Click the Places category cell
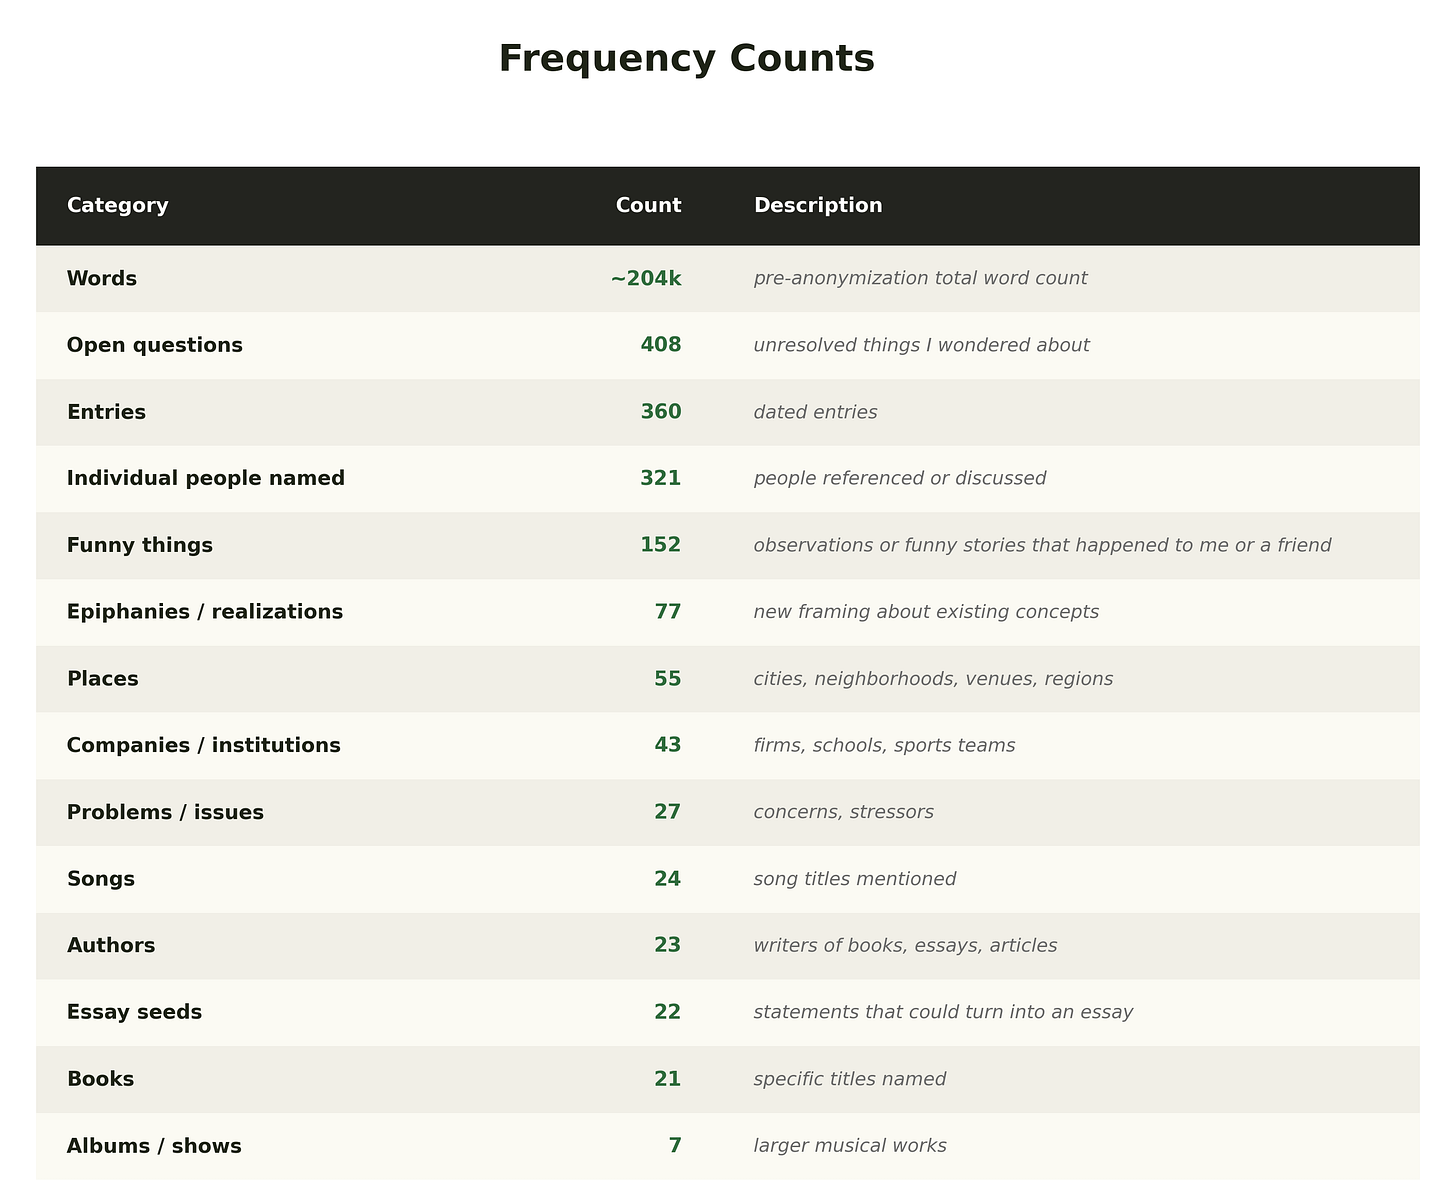This screenshot has height=1190, width=1456. pos(103,679)
